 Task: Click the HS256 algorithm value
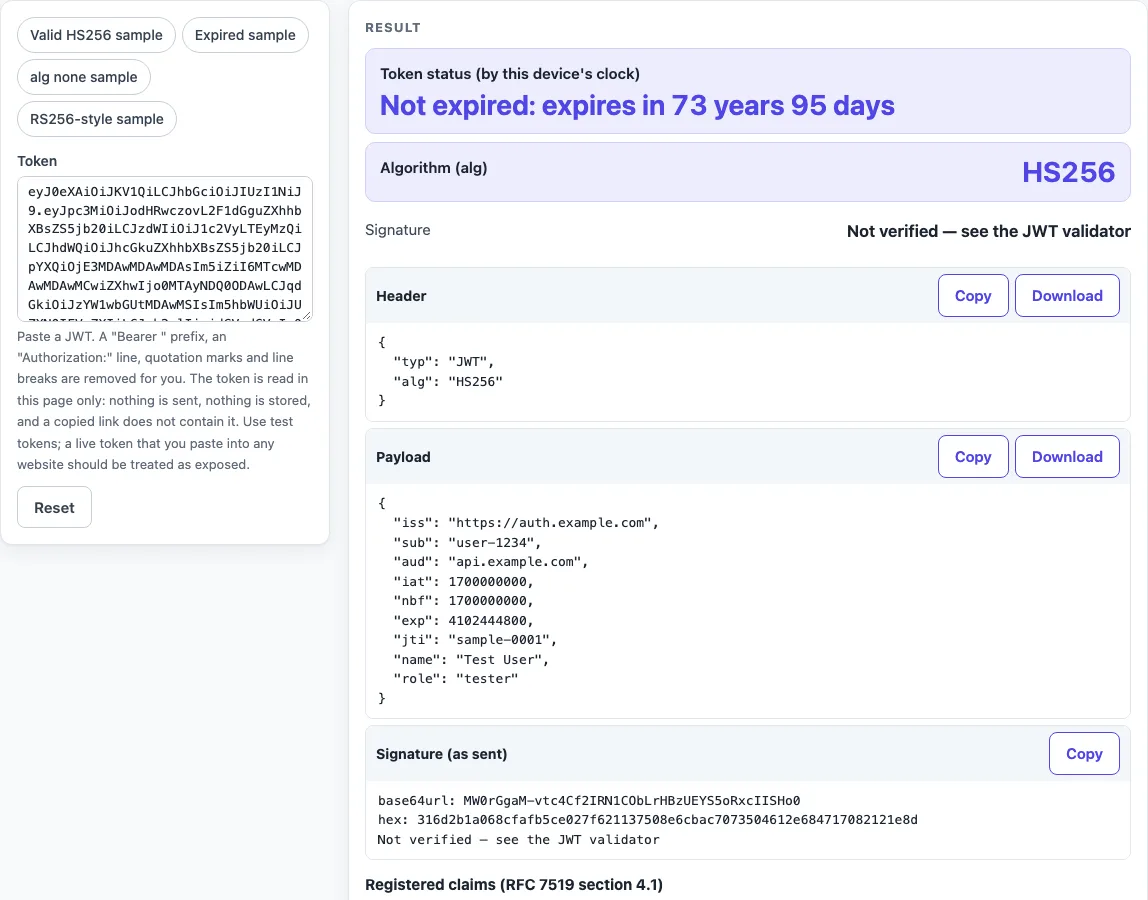[1068, 172]
